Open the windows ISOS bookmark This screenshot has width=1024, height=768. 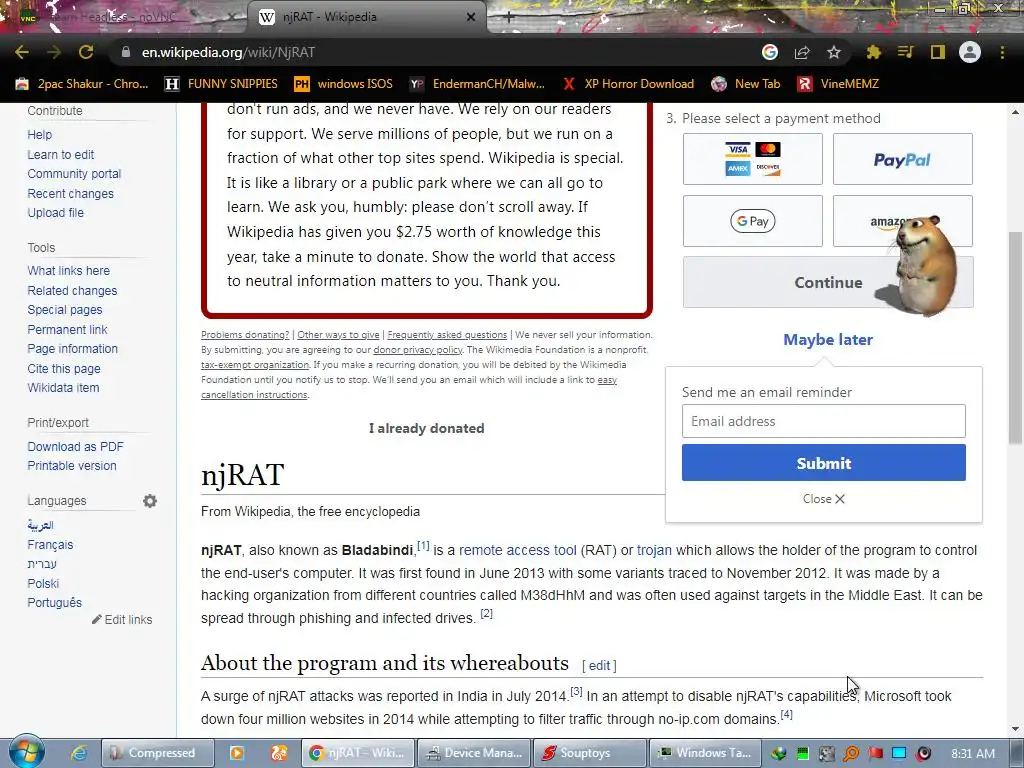pos(344,84)
